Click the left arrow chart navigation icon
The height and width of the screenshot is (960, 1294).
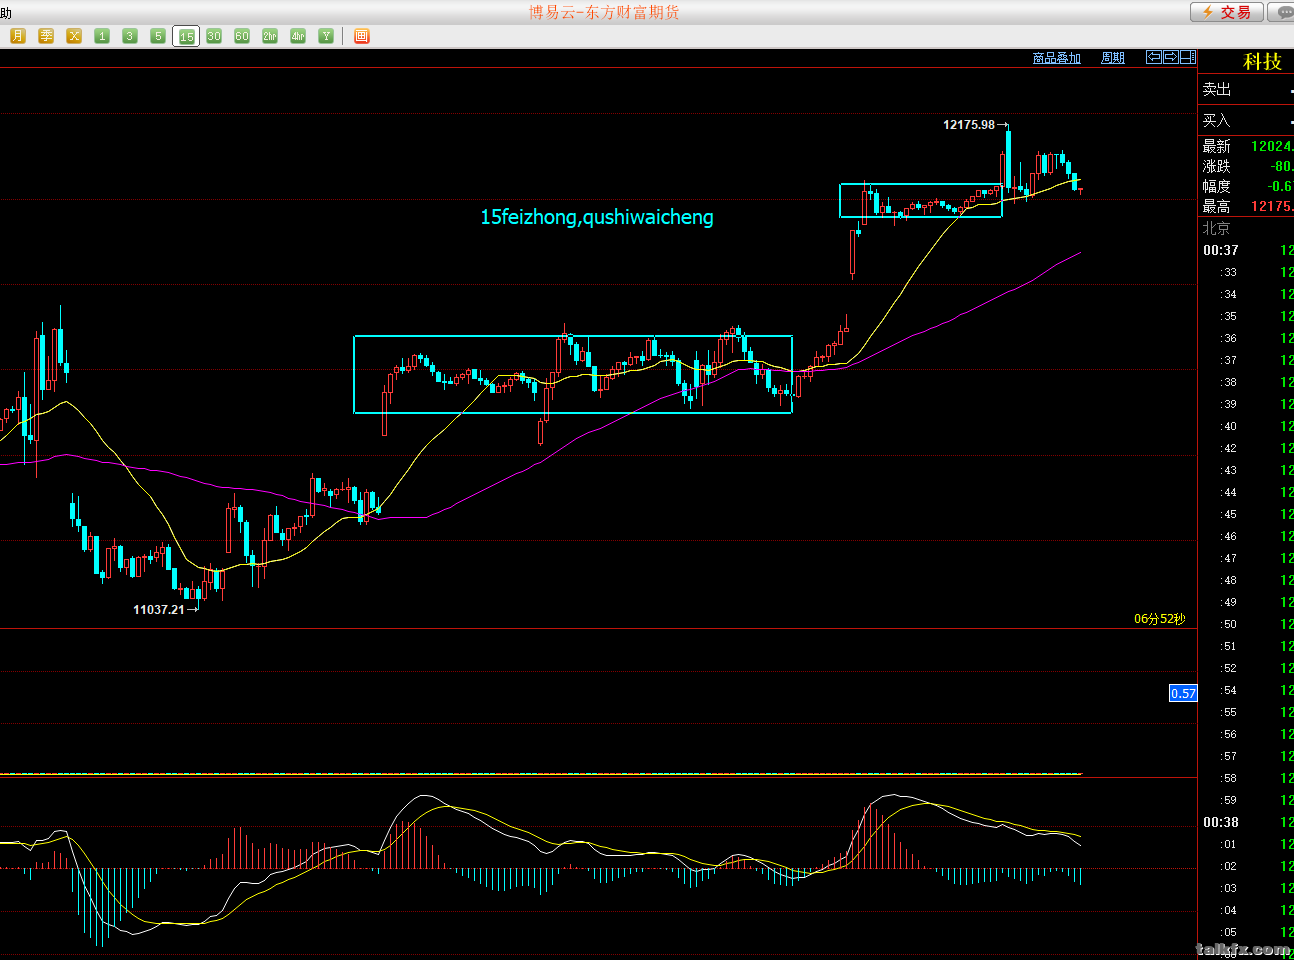1154,57
